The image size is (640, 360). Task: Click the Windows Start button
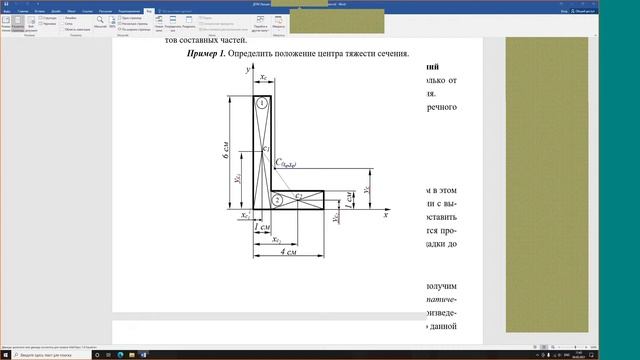point(5,355)
